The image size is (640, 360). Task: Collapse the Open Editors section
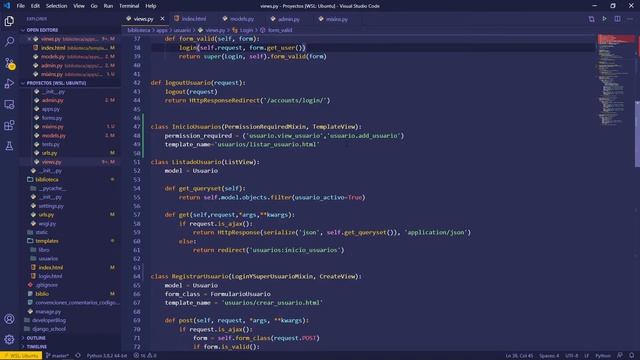click(42, 30)
